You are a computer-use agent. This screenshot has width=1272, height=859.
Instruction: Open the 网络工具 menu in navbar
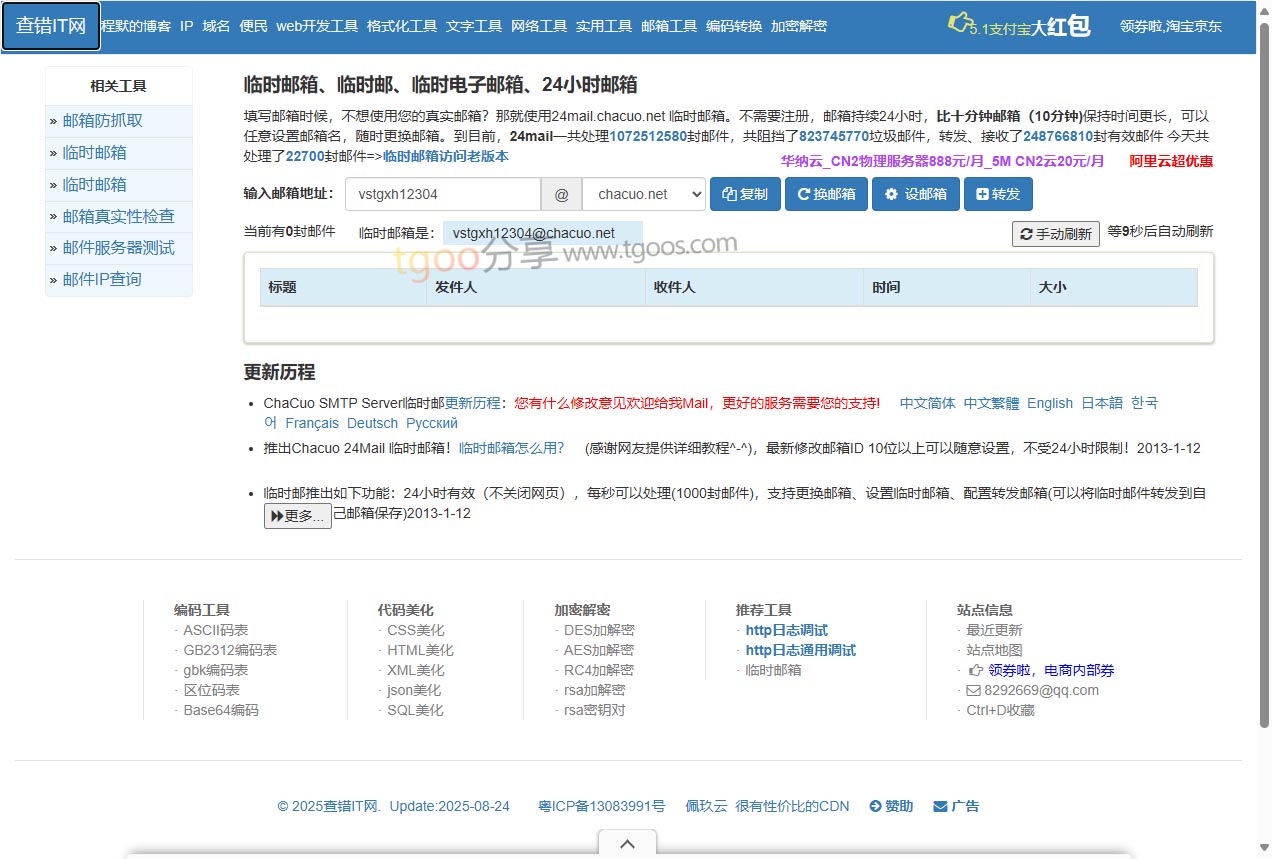[538, 26]
